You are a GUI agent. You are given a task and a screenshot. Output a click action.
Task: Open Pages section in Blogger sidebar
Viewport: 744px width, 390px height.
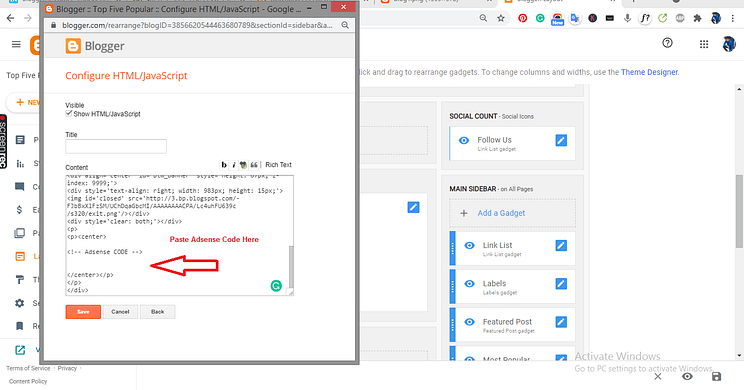(x=20, y=233)
